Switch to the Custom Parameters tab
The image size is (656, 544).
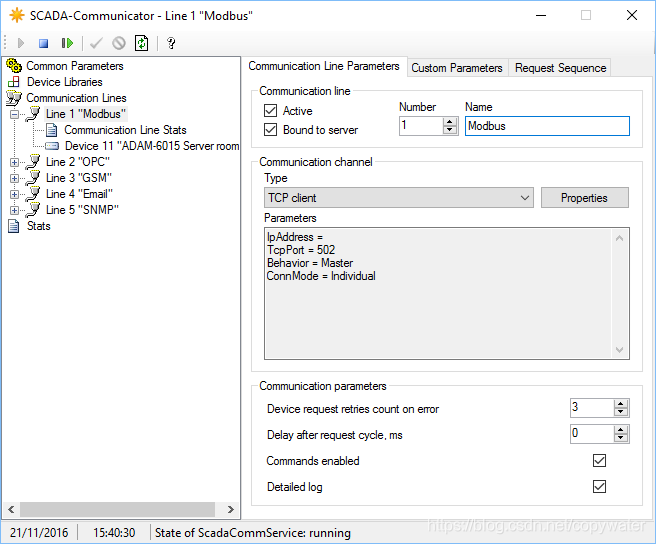pyautogui.click(x=457, y=68)
